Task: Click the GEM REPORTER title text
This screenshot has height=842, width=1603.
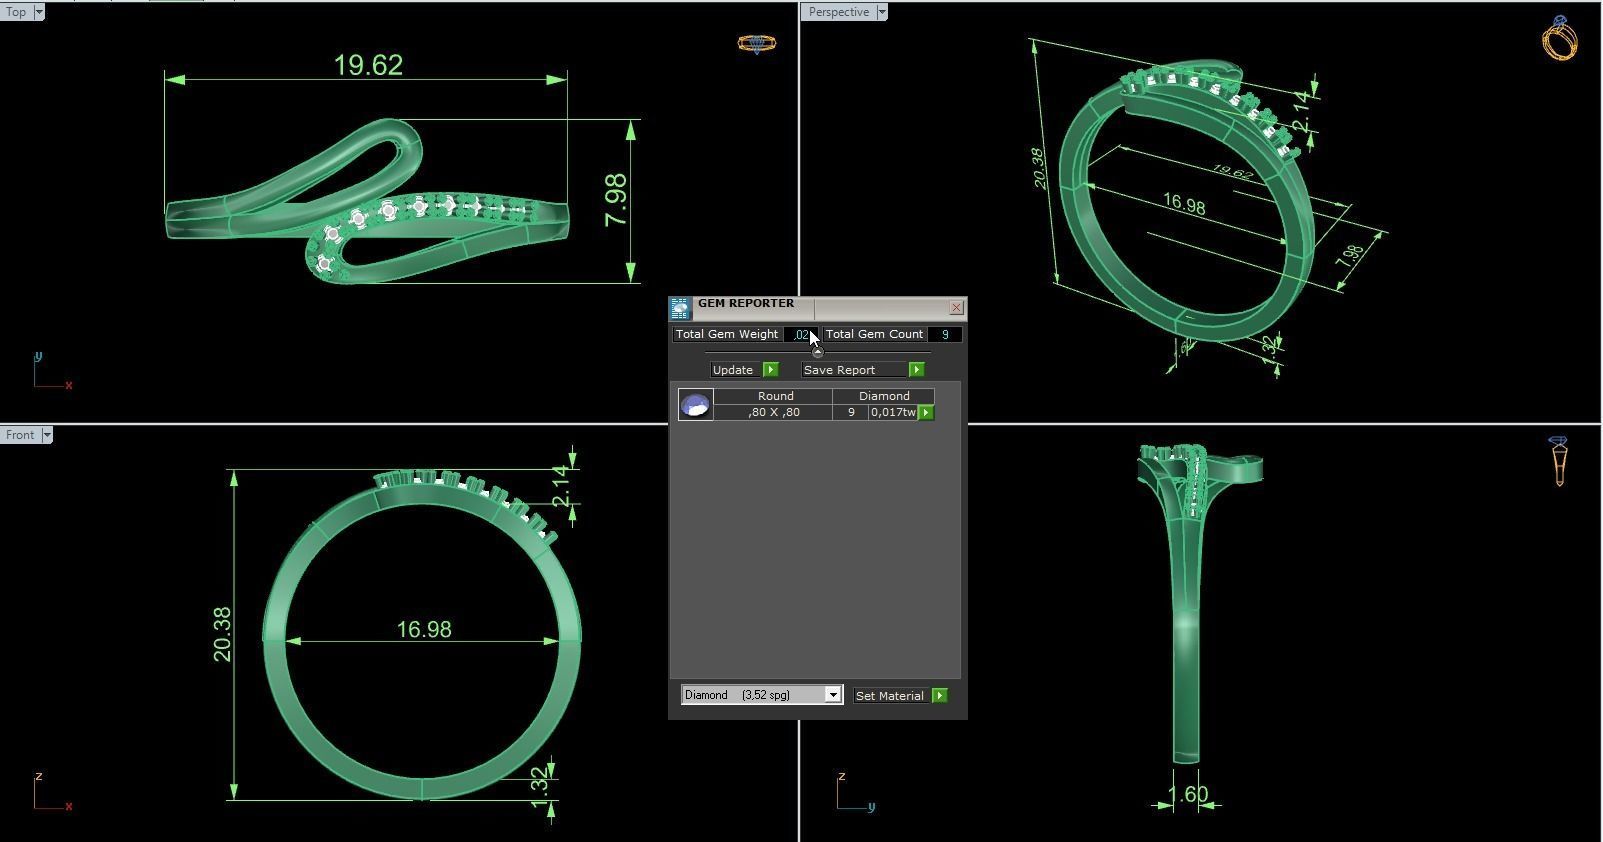Action: click(746, 303)
